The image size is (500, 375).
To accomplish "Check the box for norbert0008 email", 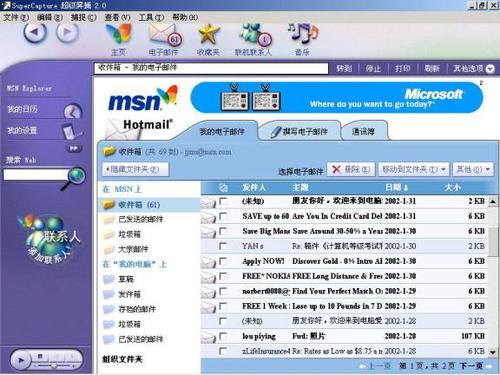I will (223, 291).
